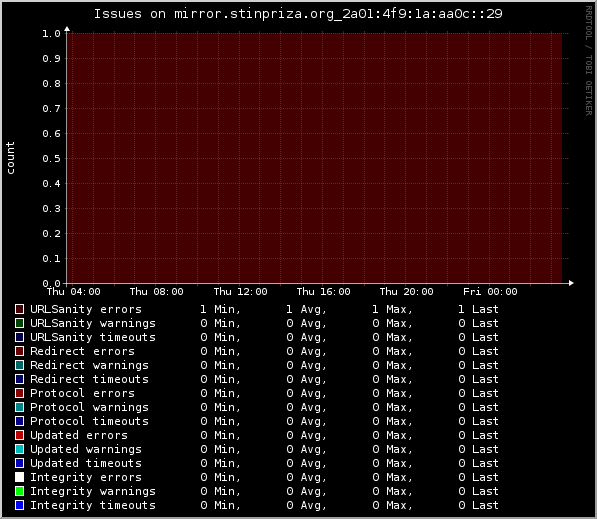
Task: Click the Fri 00:00 time axis label
Action: tap(490, 292)
